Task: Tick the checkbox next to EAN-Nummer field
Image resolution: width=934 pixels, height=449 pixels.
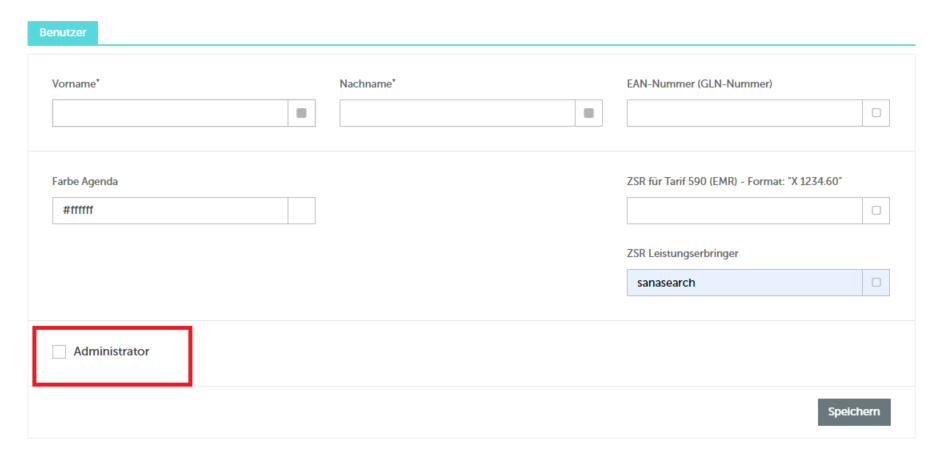Action: pos(876,113)
